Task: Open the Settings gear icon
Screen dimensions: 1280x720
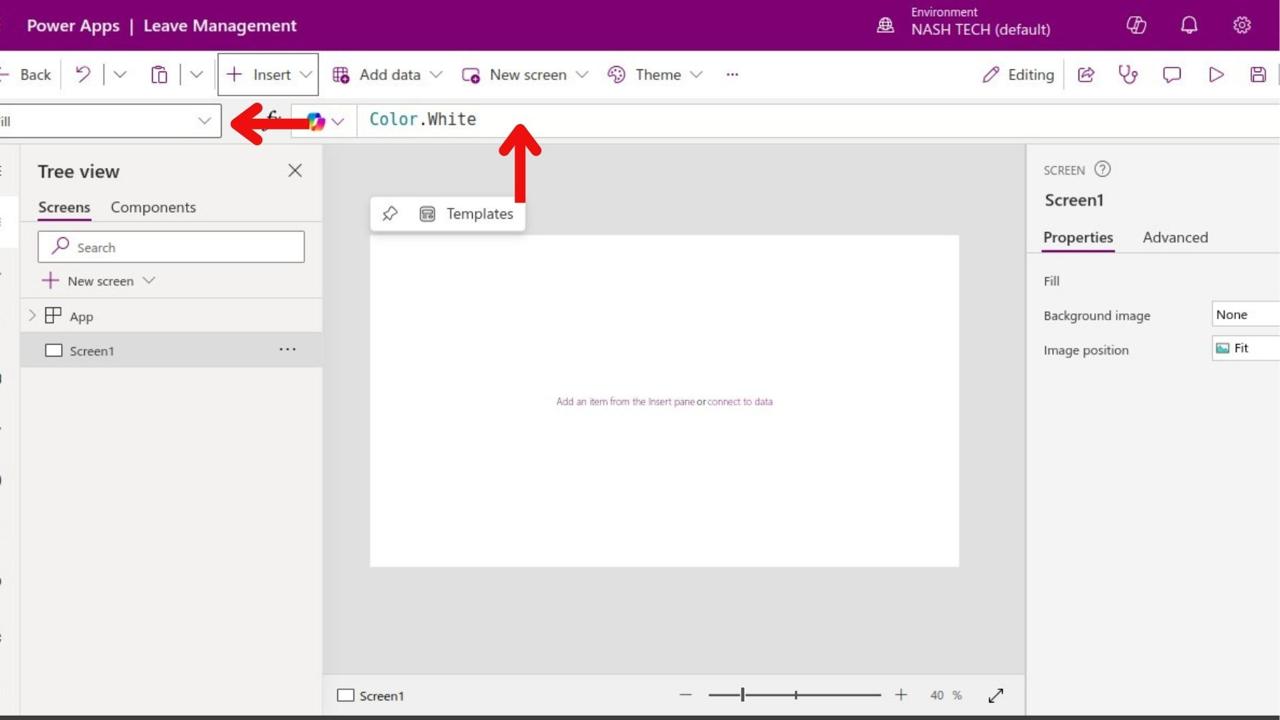Action: pos(1242,26)
